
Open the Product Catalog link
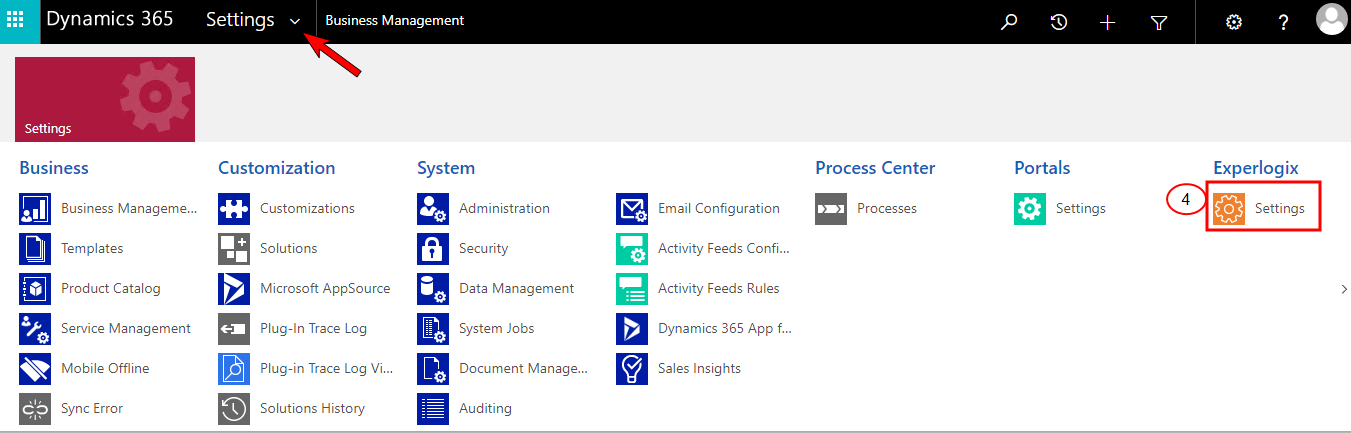pos(110,289)
